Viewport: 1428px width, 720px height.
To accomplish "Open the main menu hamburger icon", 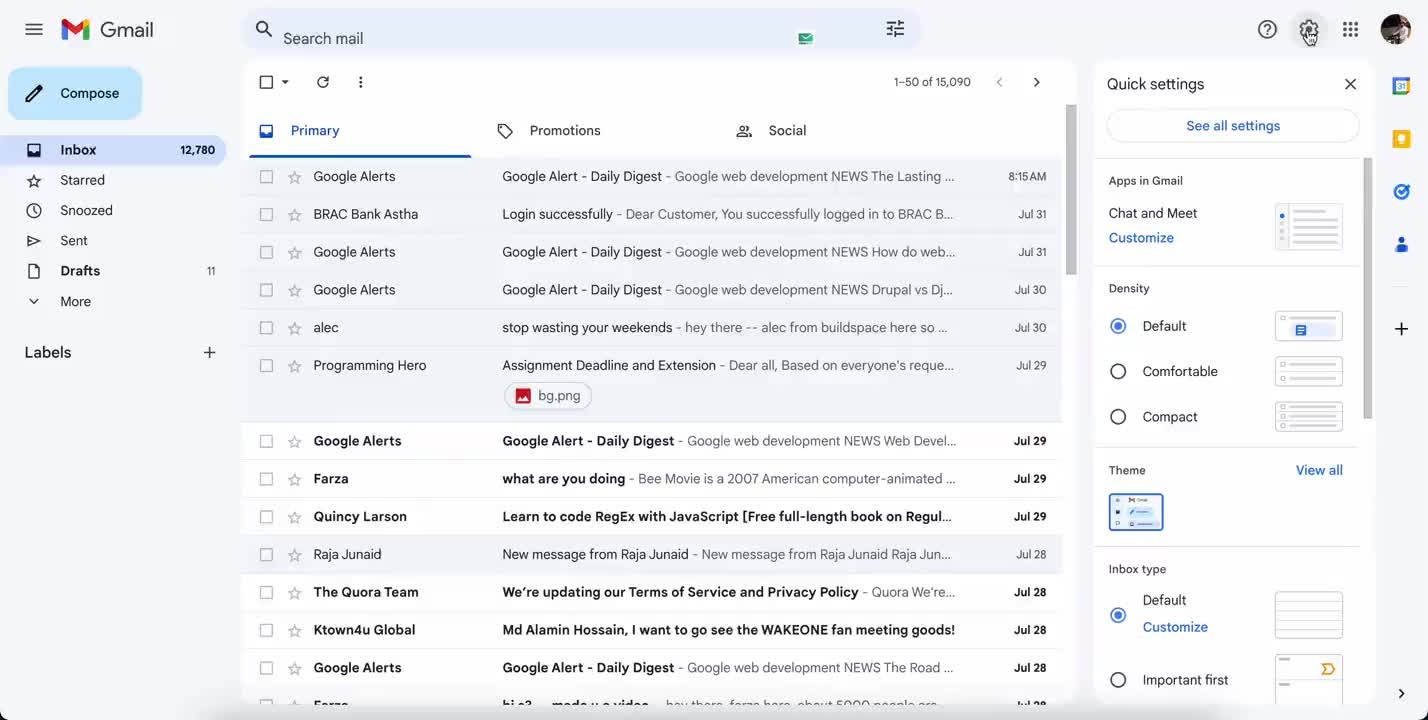I will coord(34,29).
